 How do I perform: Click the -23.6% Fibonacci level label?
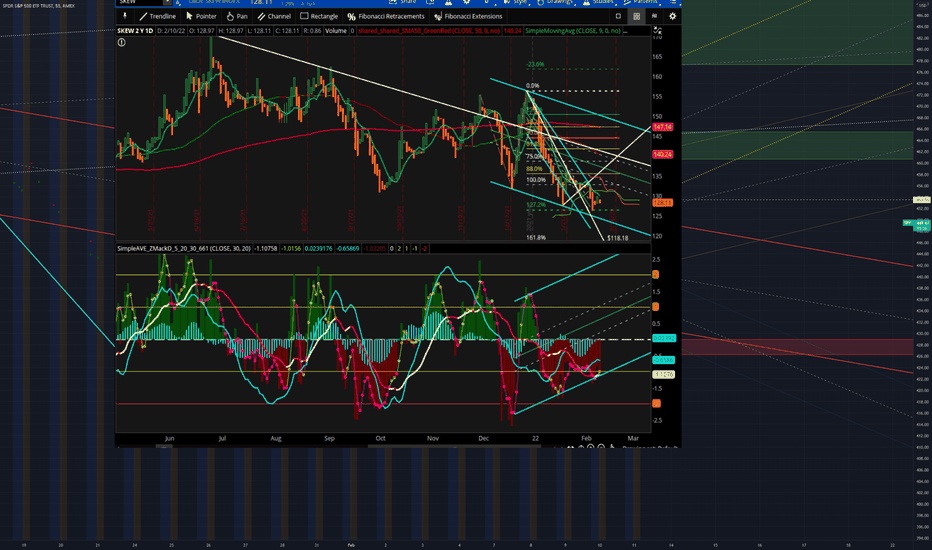pos(535,64)
